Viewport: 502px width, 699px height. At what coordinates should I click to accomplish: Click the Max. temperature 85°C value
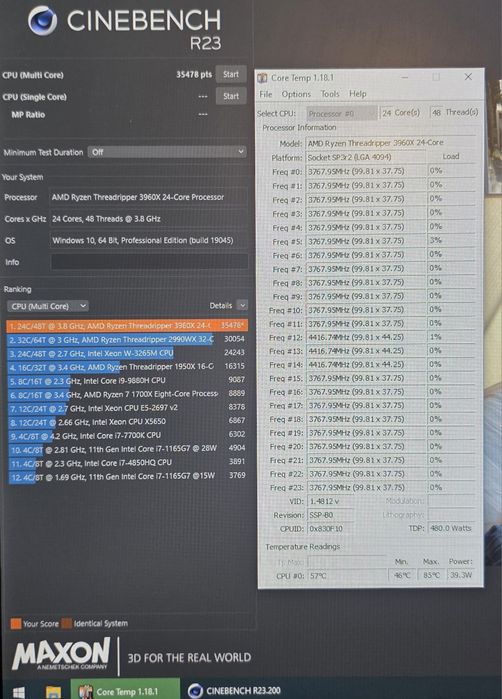pos(431,576)
